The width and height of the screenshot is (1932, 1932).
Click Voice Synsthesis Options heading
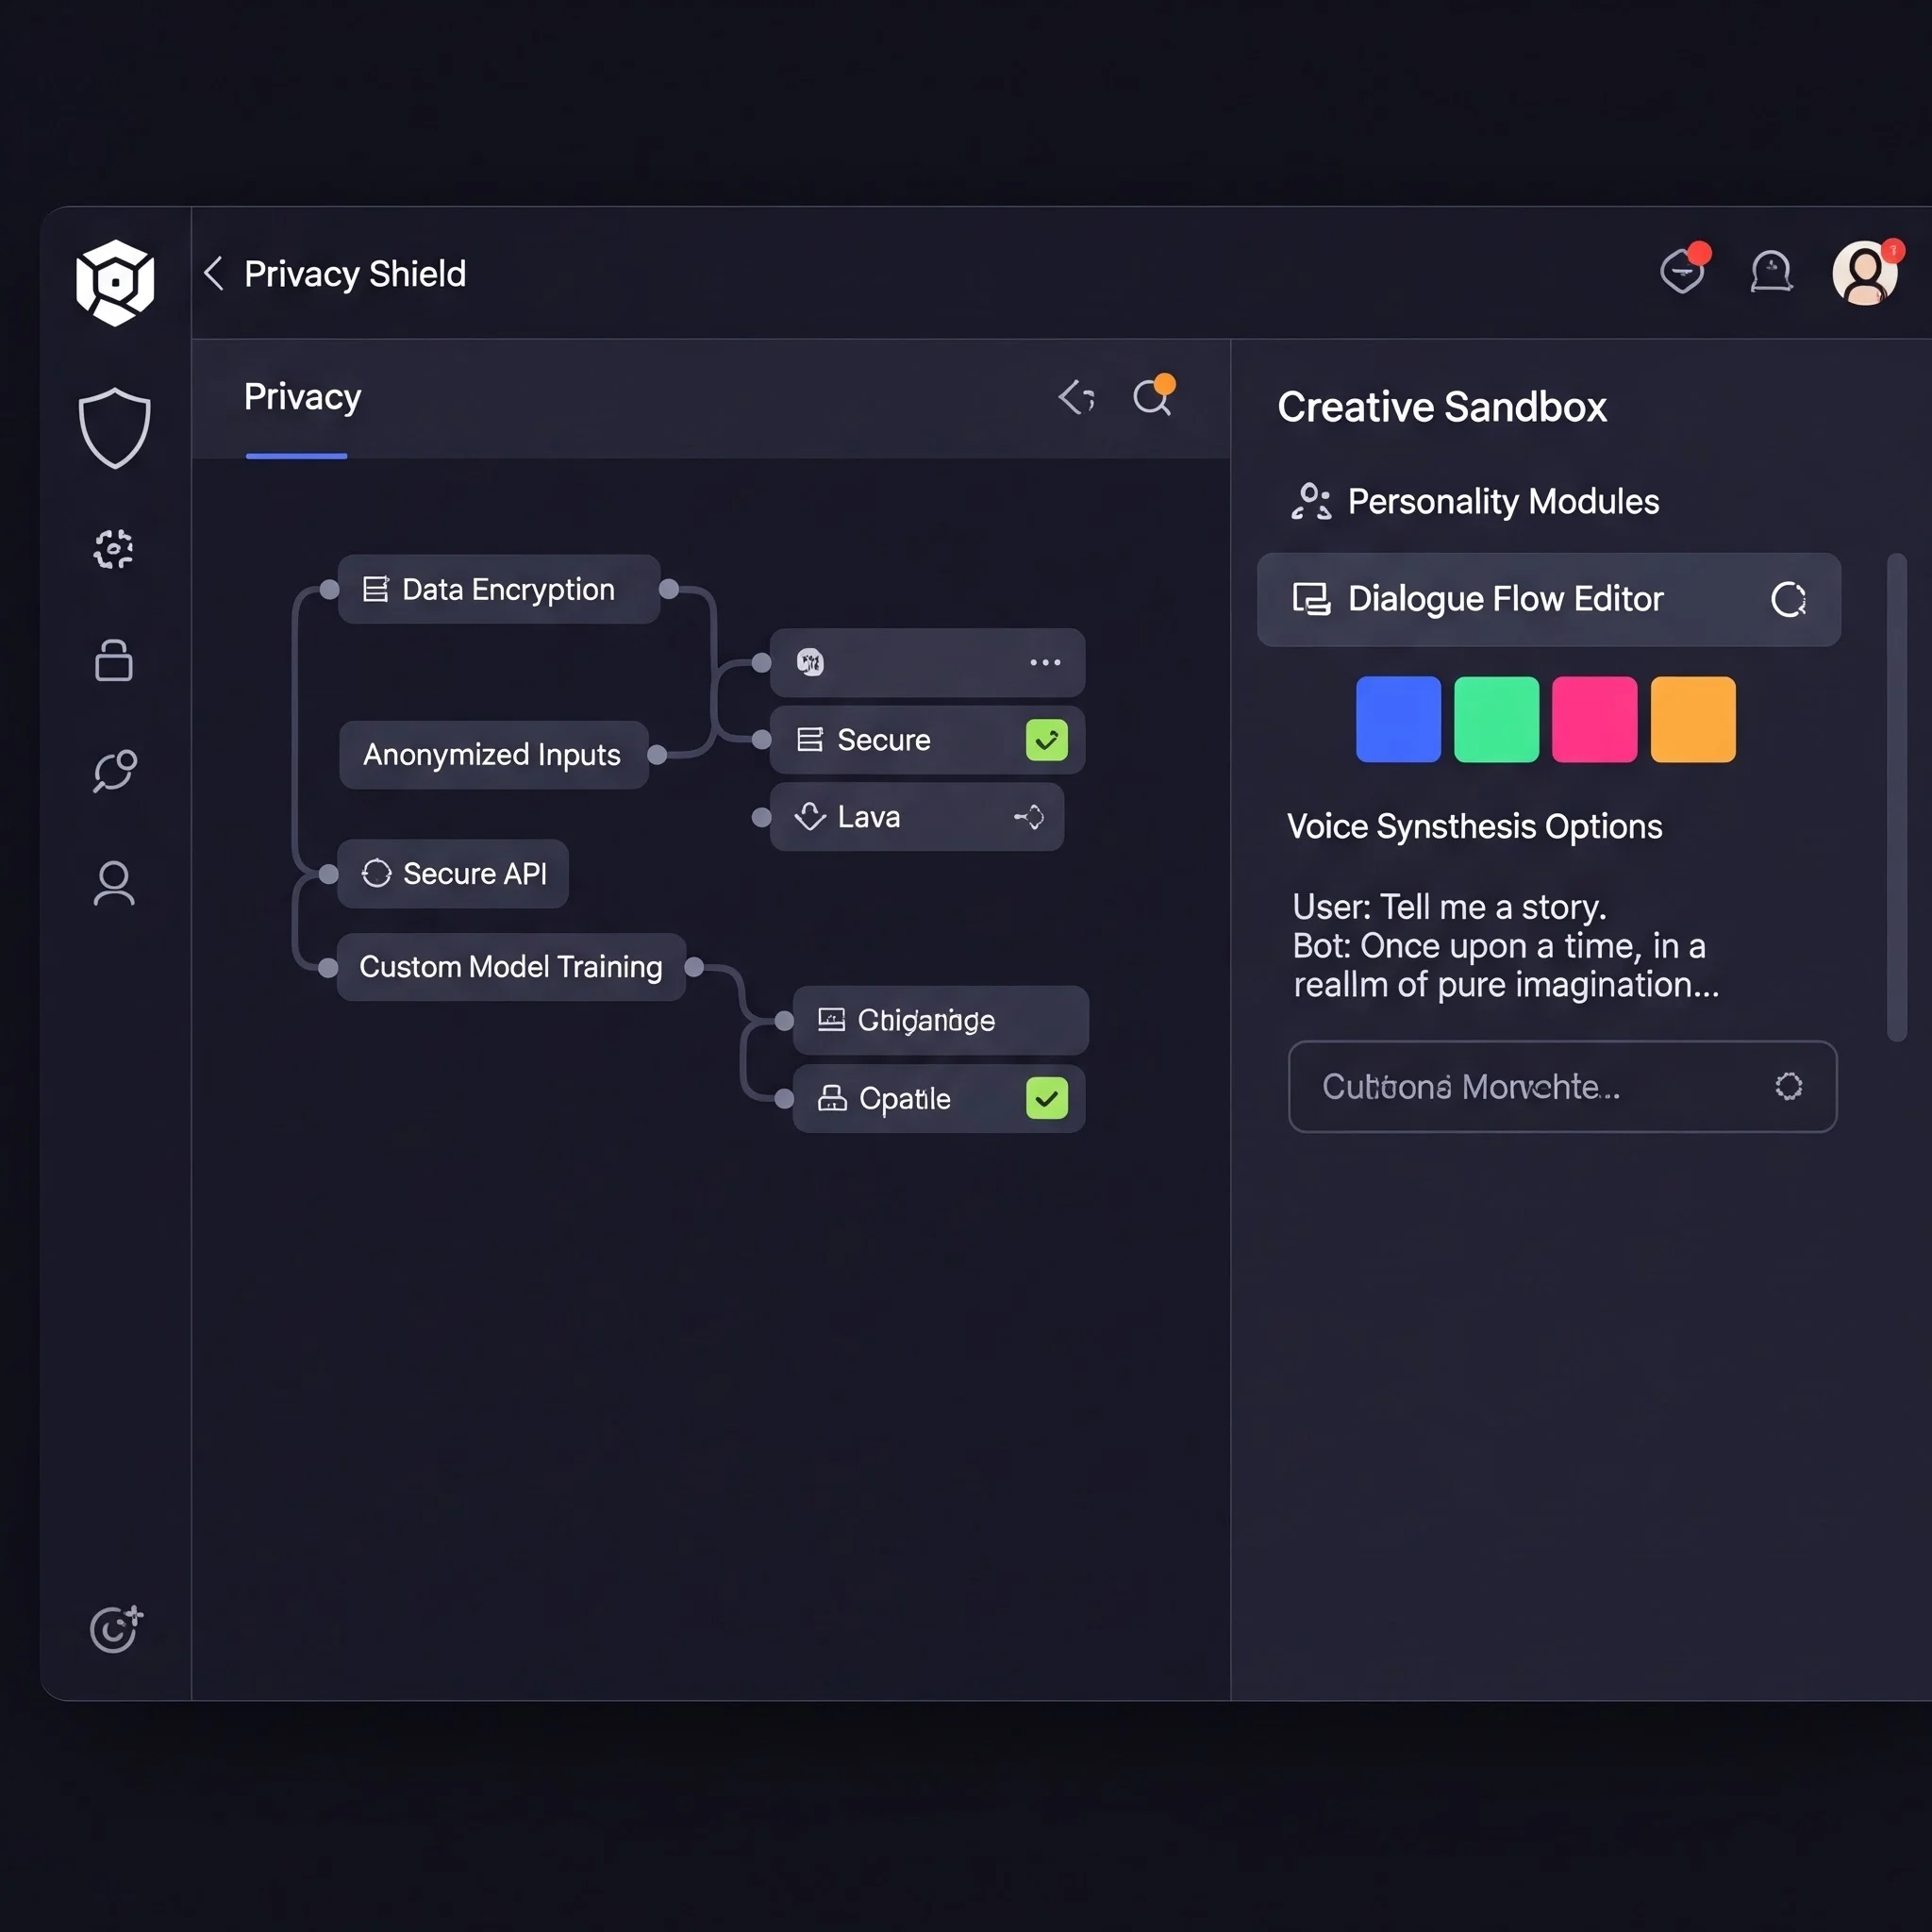(1474, 827)
